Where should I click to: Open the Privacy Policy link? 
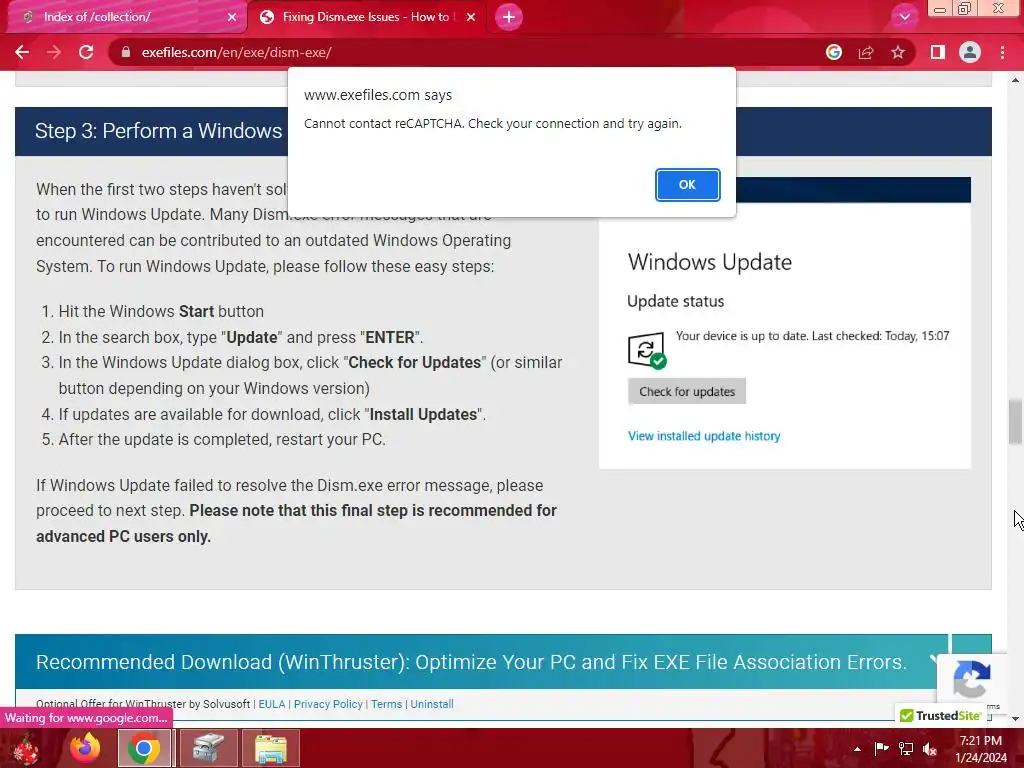328,704
